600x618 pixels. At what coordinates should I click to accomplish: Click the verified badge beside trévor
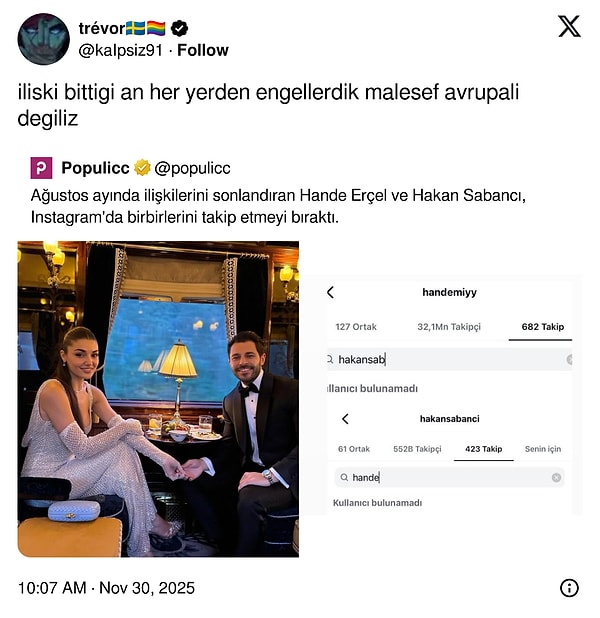[x=179, y=28]
